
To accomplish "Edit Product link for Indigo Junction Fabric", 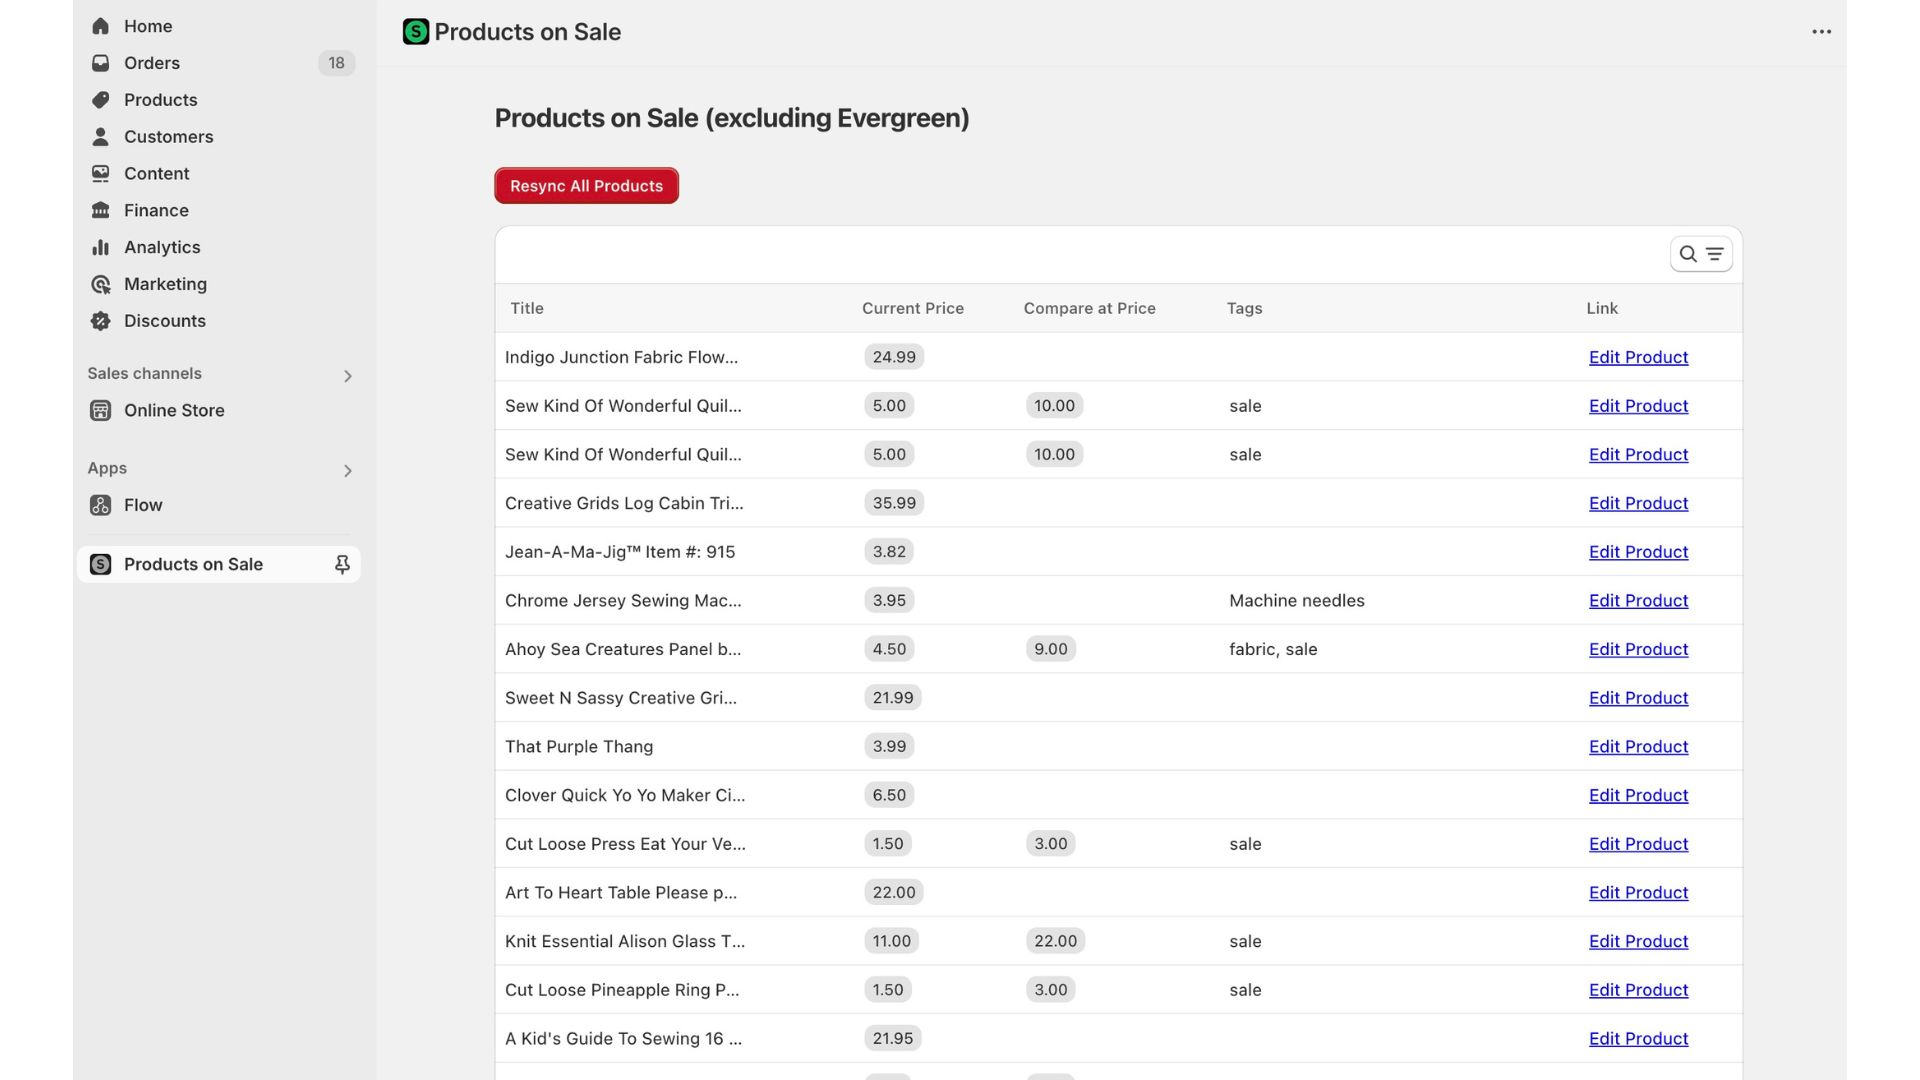I will [x=1638, y=357].
